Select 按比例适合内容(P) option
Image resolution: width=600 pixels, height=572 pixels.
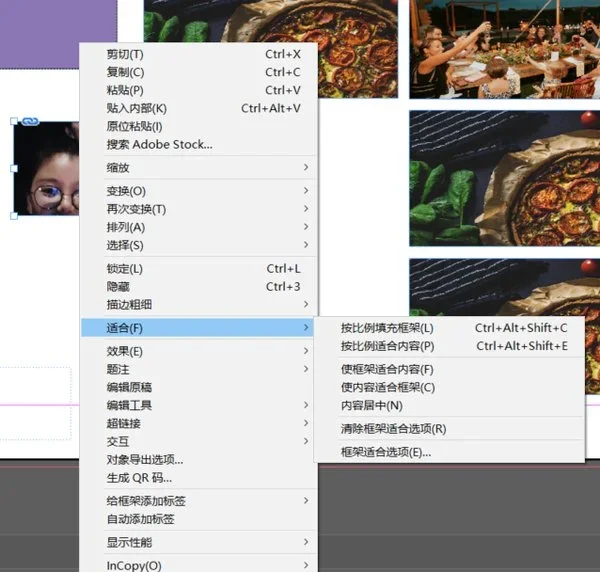tap(449, 346)
